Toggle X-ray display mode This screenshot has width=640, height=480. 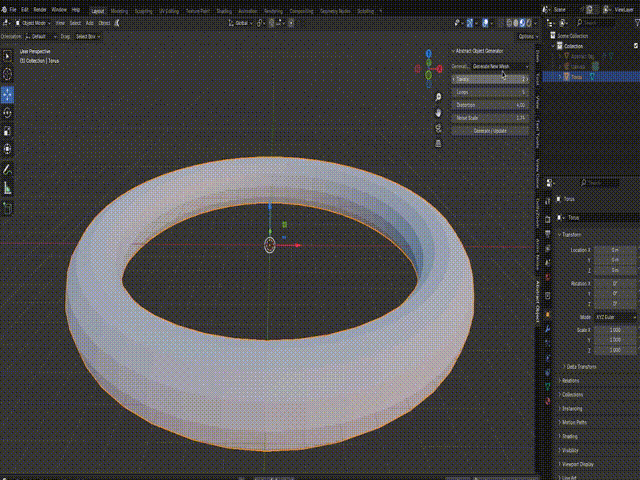coord(501,23)
